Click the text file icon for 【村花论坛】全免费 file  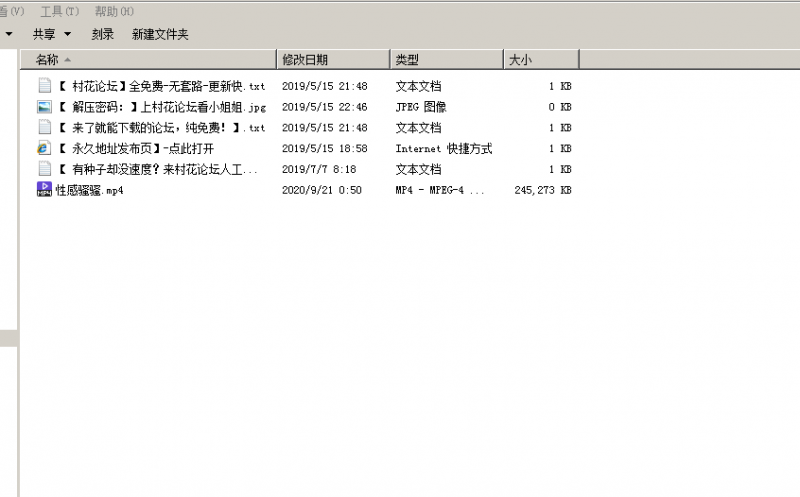pyautogui.click(x=44, y=86)
